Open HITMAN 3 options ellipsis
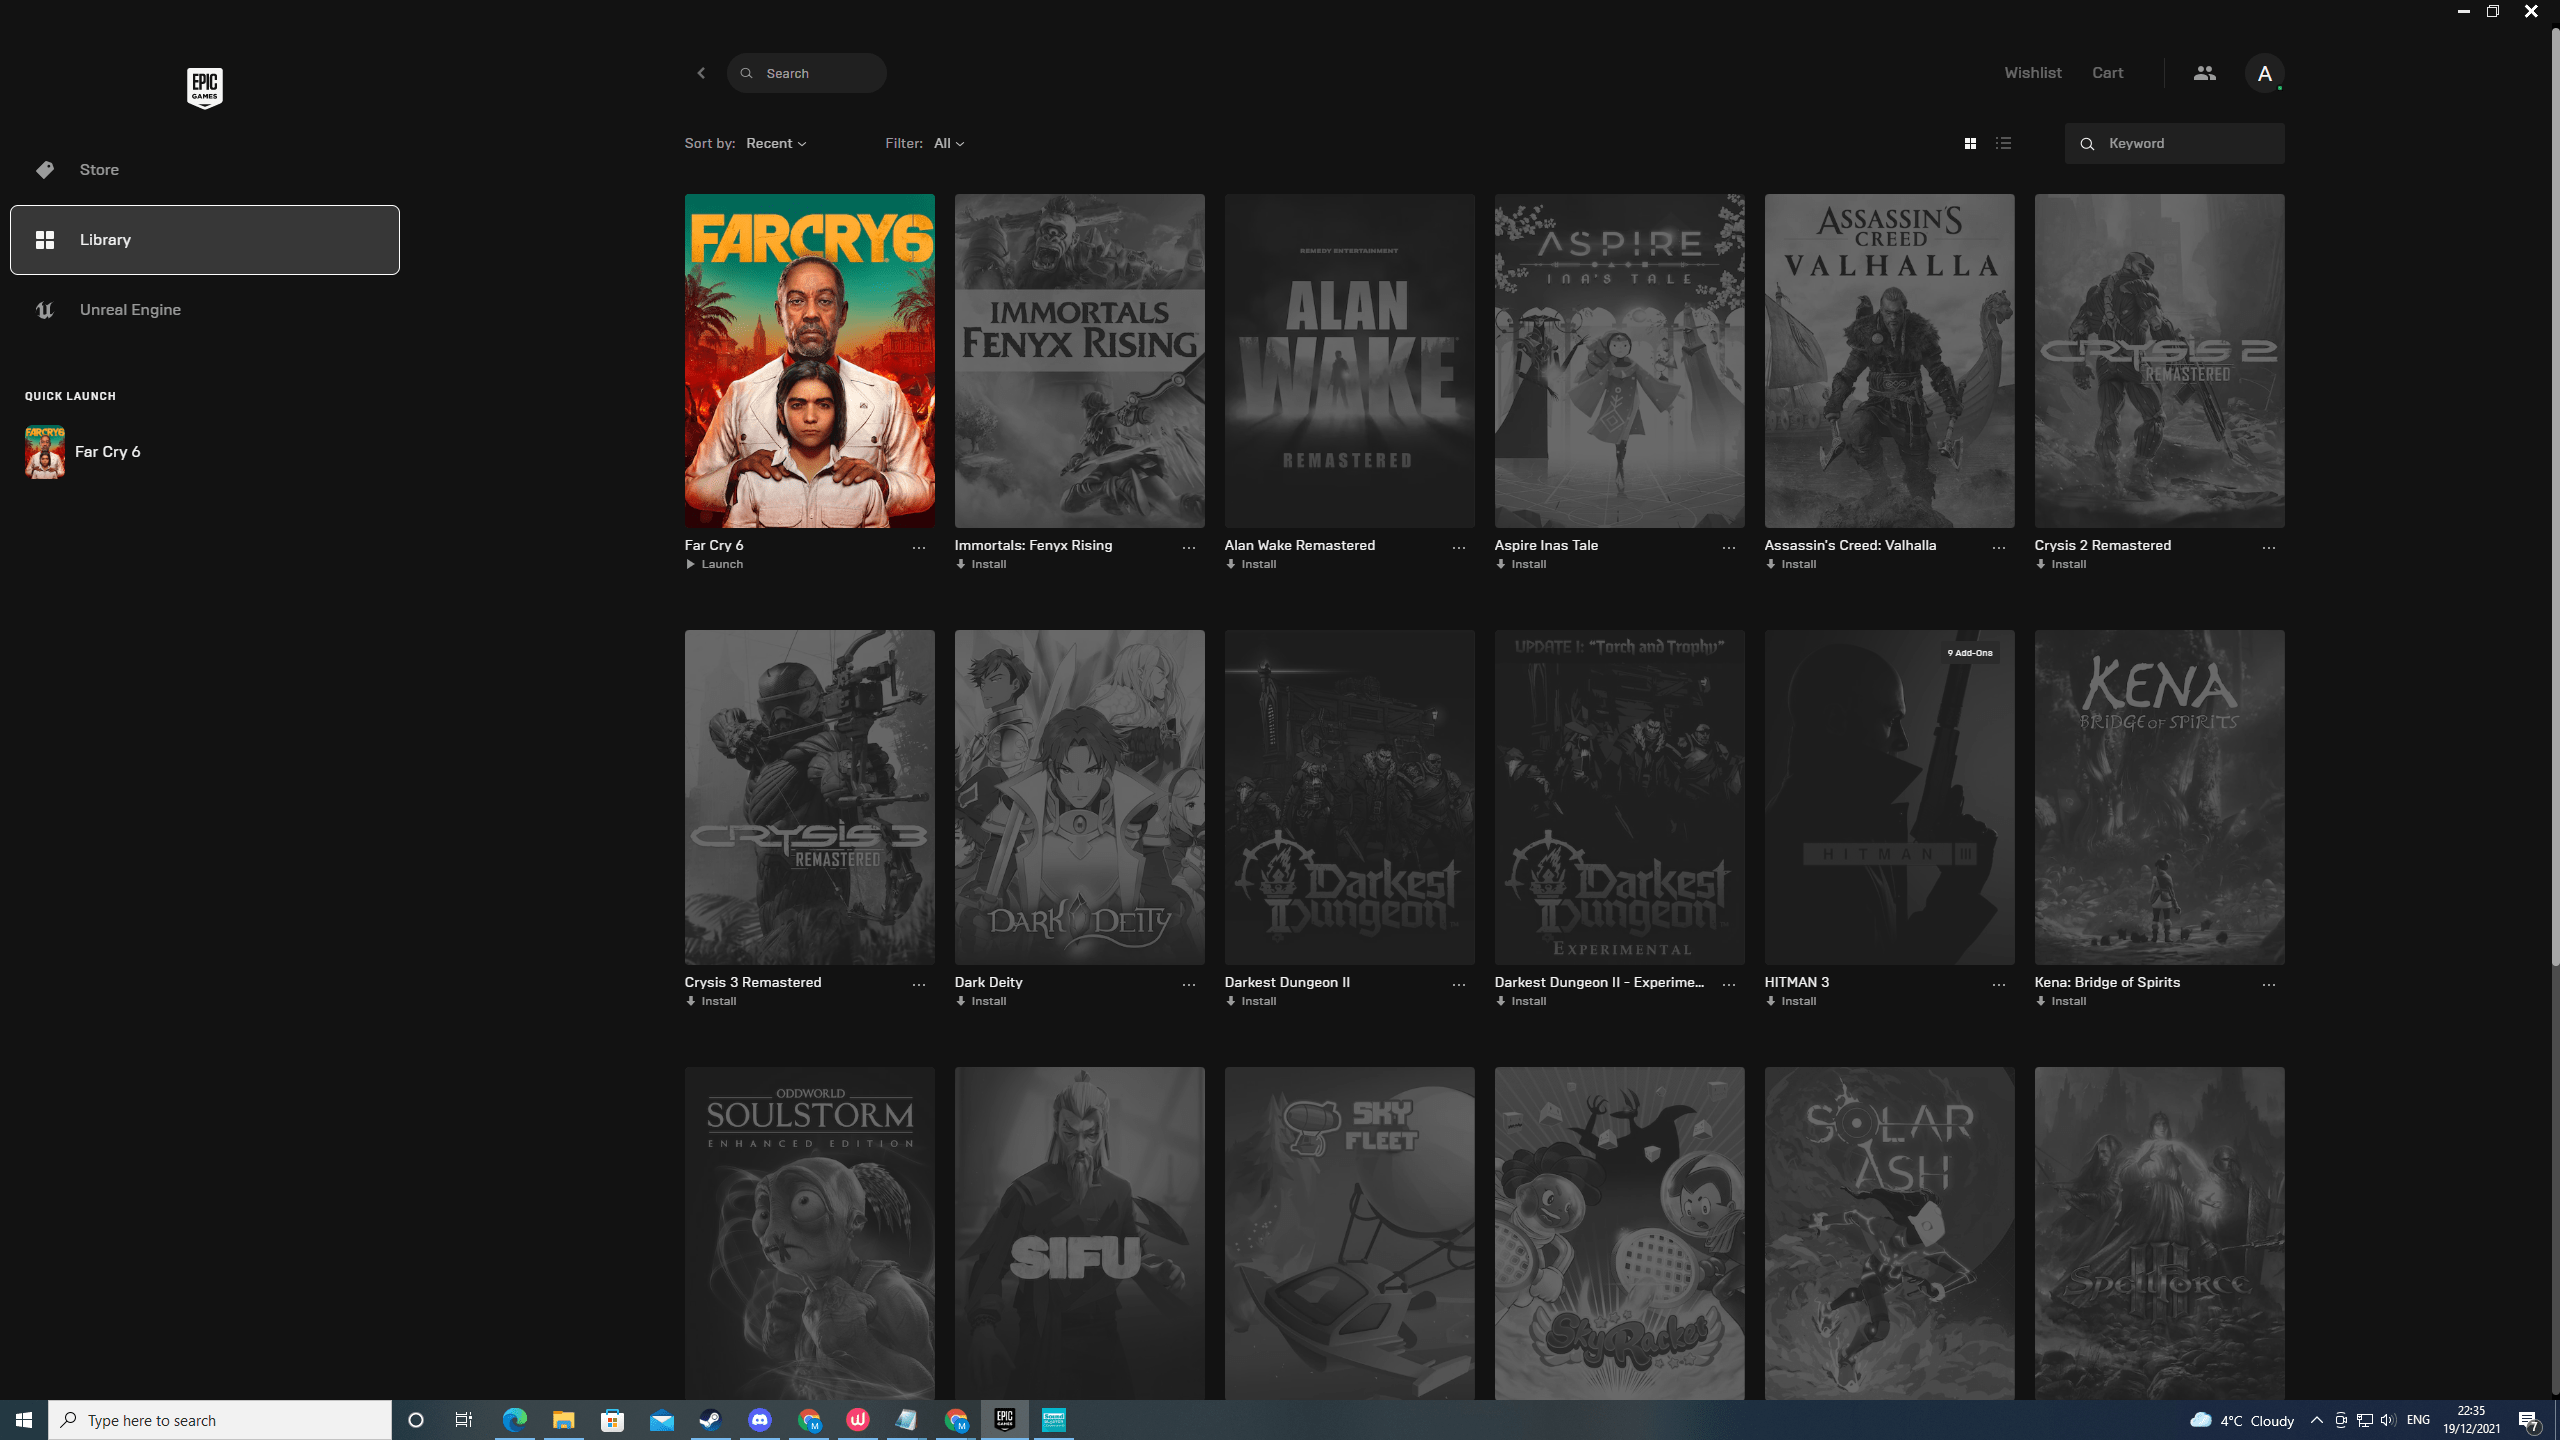 point(1998,984)
